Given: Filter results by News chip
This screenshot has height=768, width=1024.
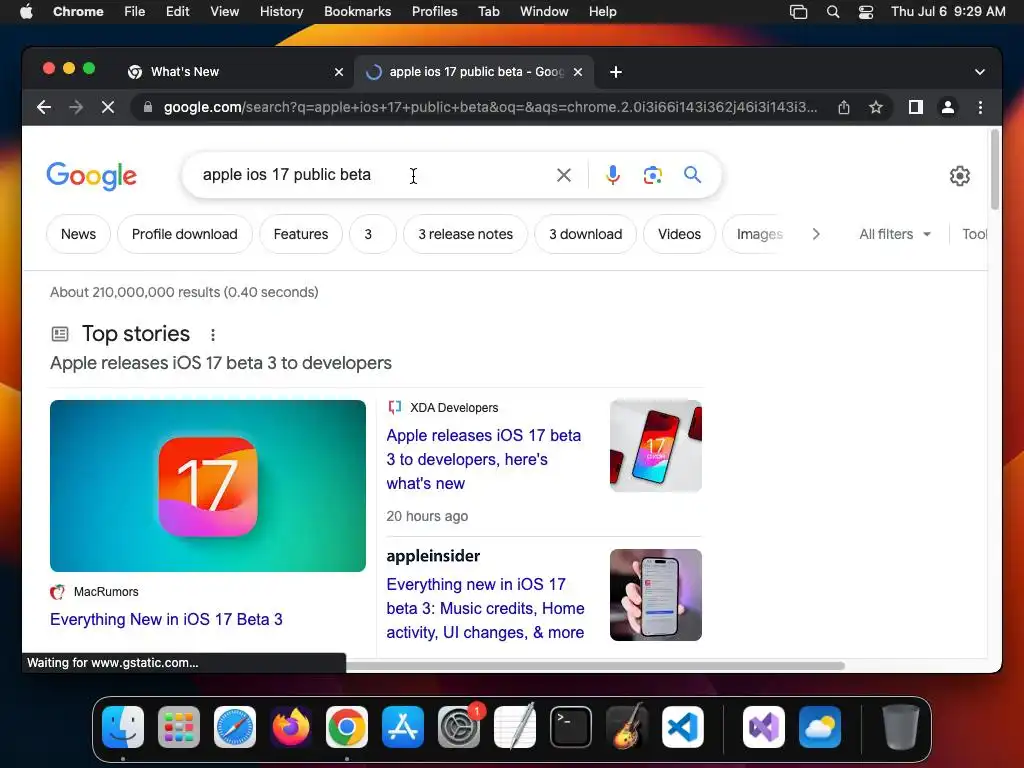Looking at the screenshot, I should tap(78, 234).
